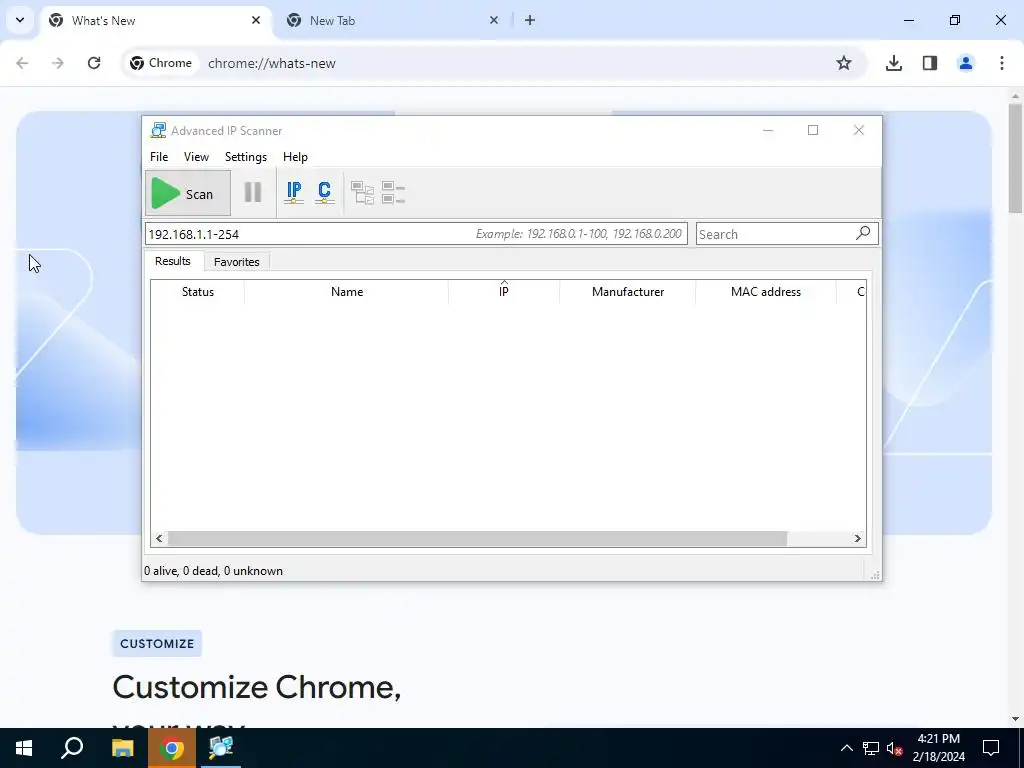The width and height of the screenshot is (1024, 768).
Task: Open the Windows Start menu
Action: pyautogui.click(x=24, y=748)
